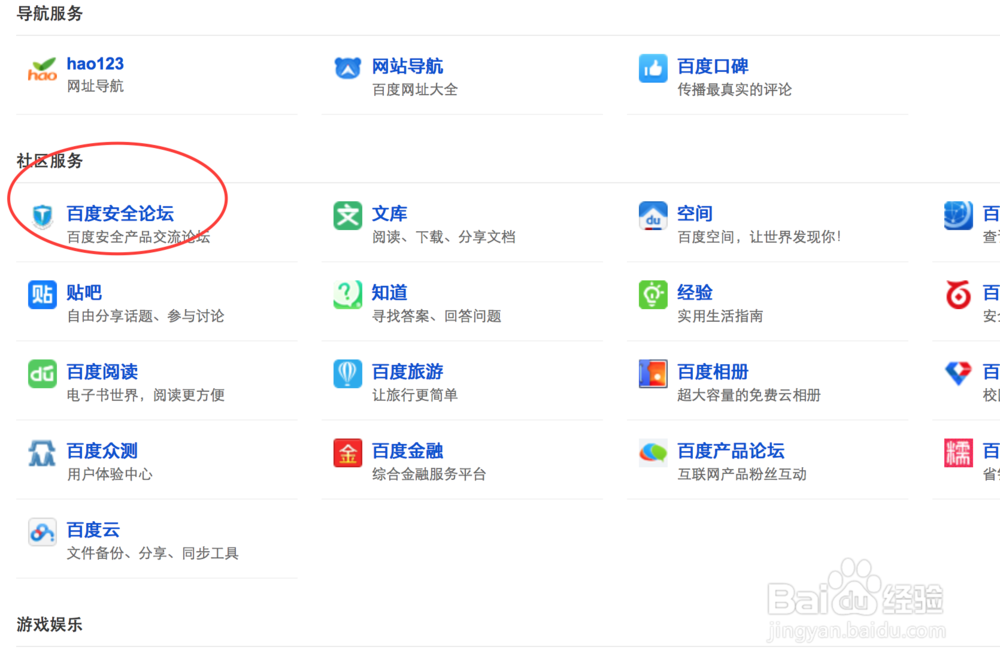This screenshot has height=665, width=1000.
Task: Click the description 电子书世界，阅读更方便
Action: (145, 395)
